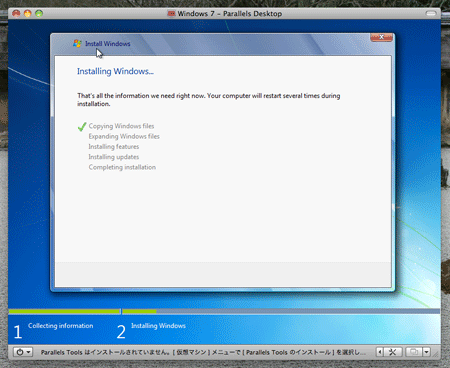Viewport: 450px width, 368px height.
Task: Click the red Mac close button
Action: tap(16, 13)
